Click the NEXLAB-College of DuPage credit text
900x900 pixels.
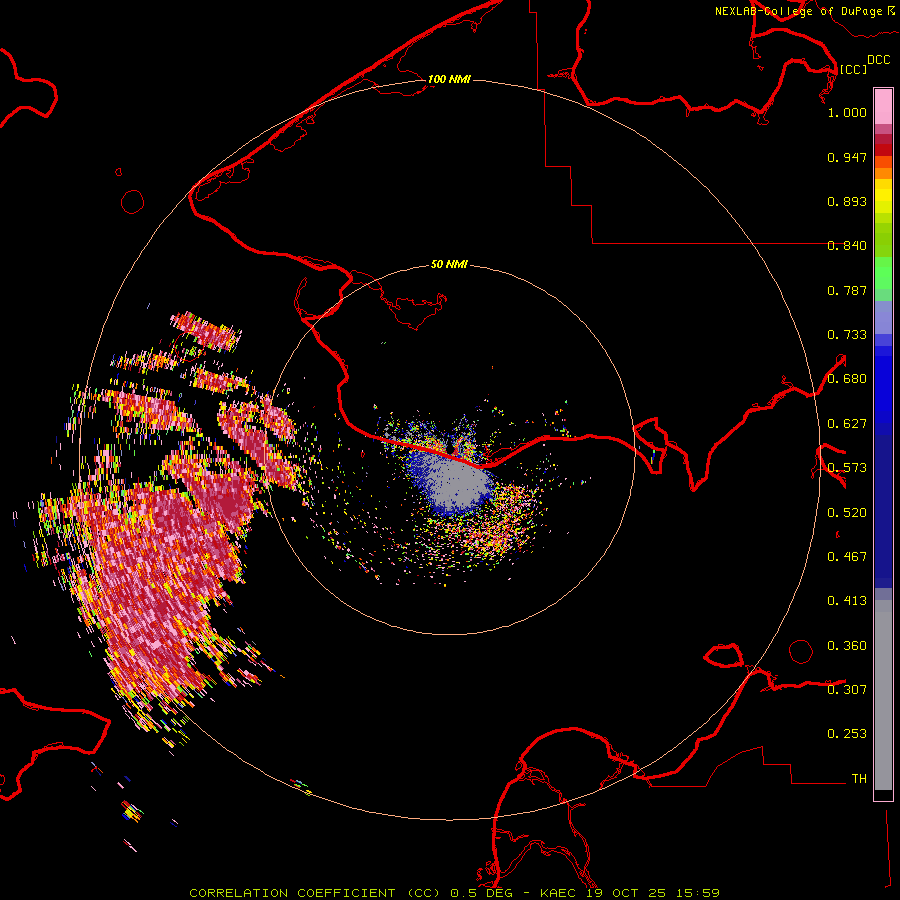799,11
